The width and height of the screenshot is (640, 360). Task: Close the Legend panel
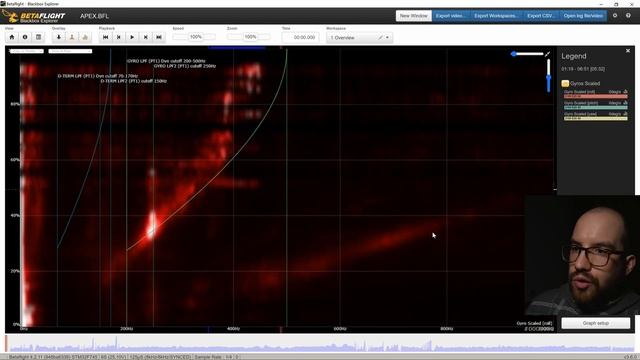(628, 51)
